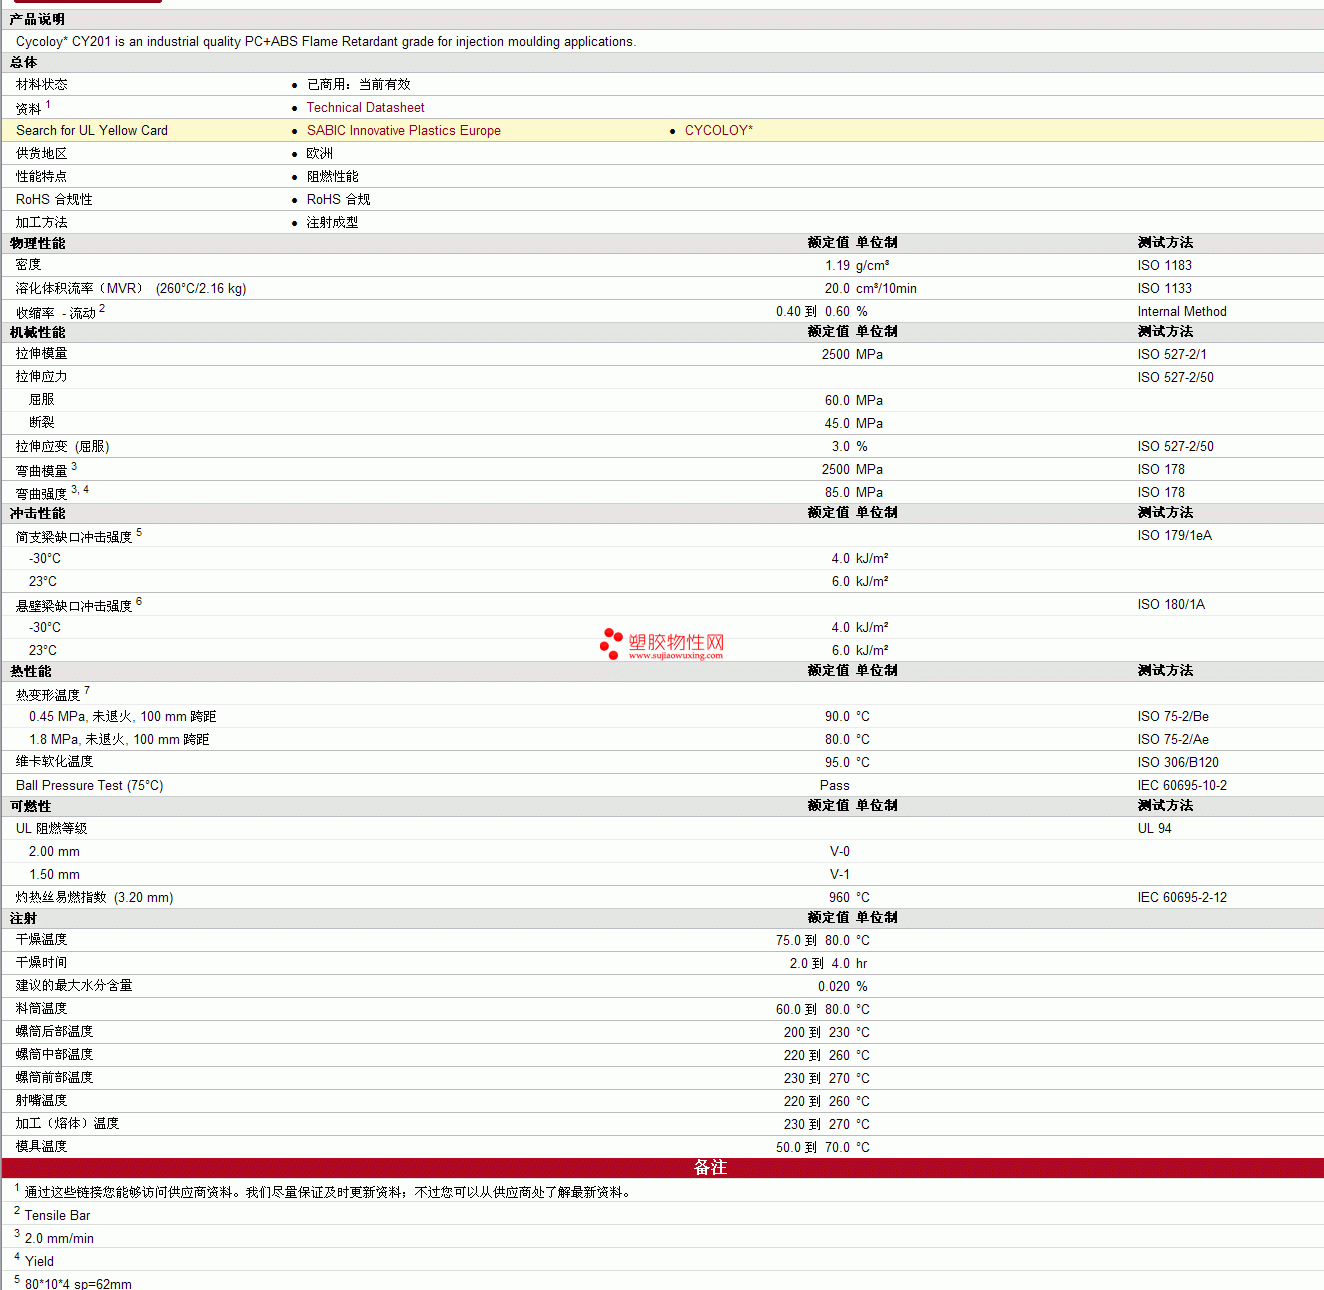This screenshot has width=1324, height=1290.
Task: Click the MVR value 20.0
Action: click(x=837, y=288)
